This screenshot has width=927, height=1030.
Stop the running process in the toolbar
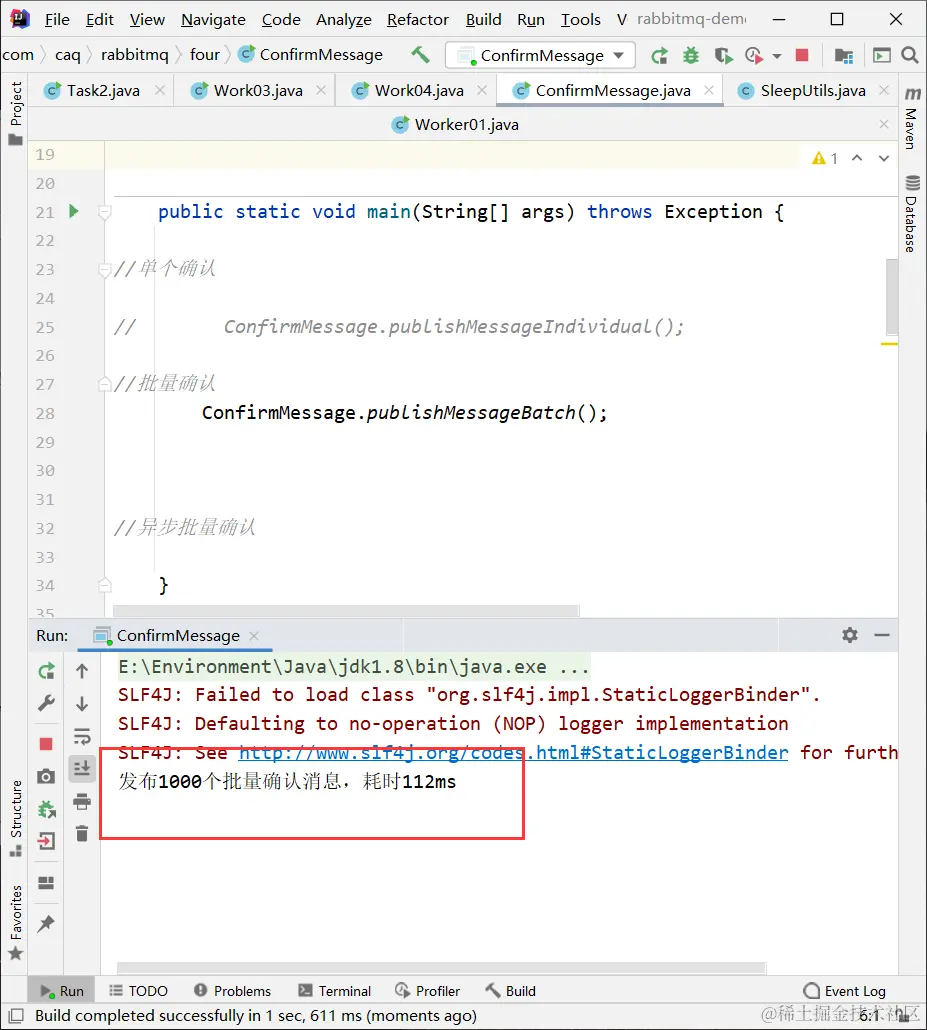(802, 55)
